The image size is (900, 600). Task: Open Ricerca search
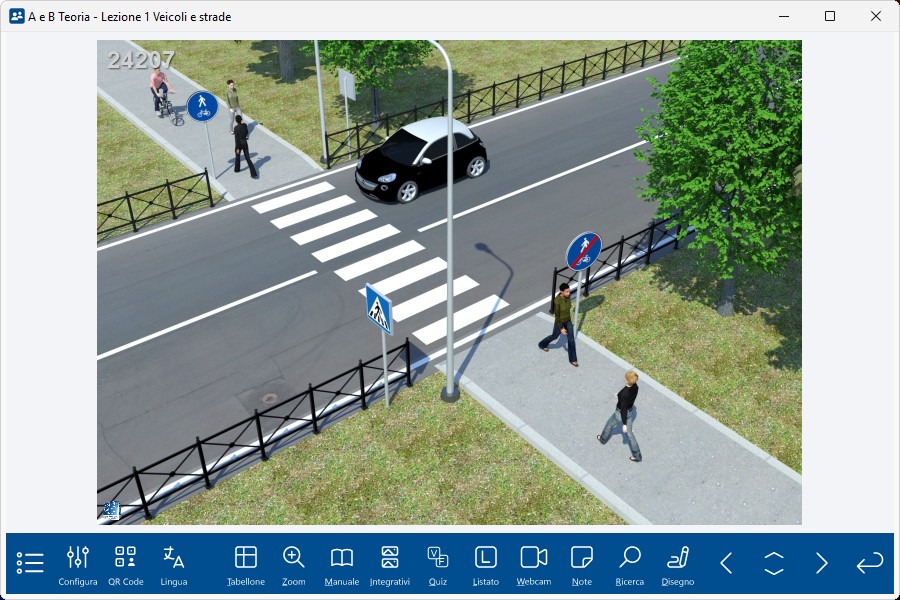coord(630,564)
